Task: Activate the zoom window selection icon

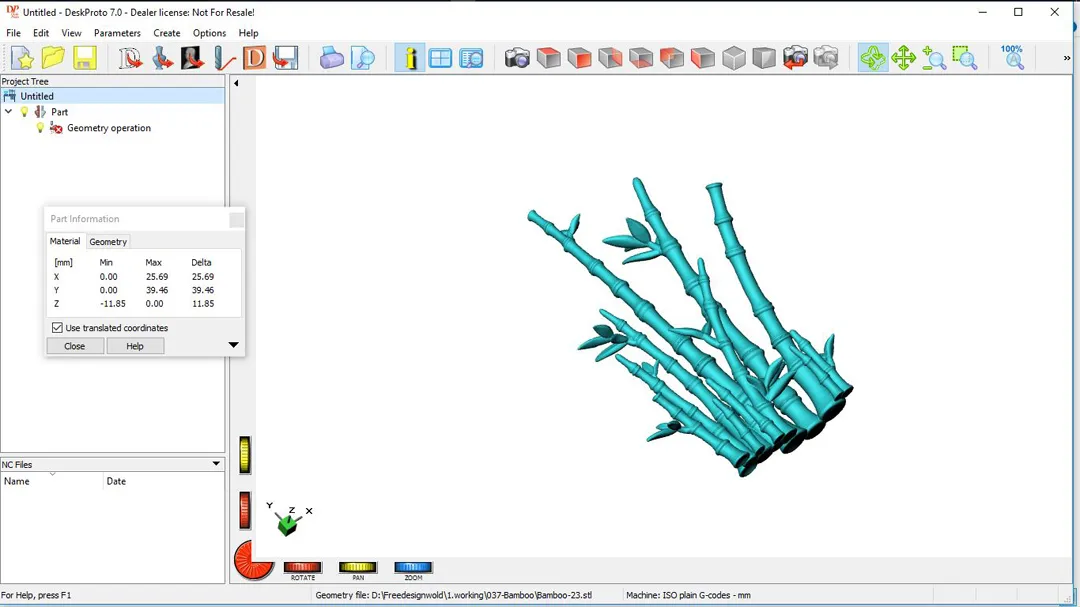Action: pos(965,58)
